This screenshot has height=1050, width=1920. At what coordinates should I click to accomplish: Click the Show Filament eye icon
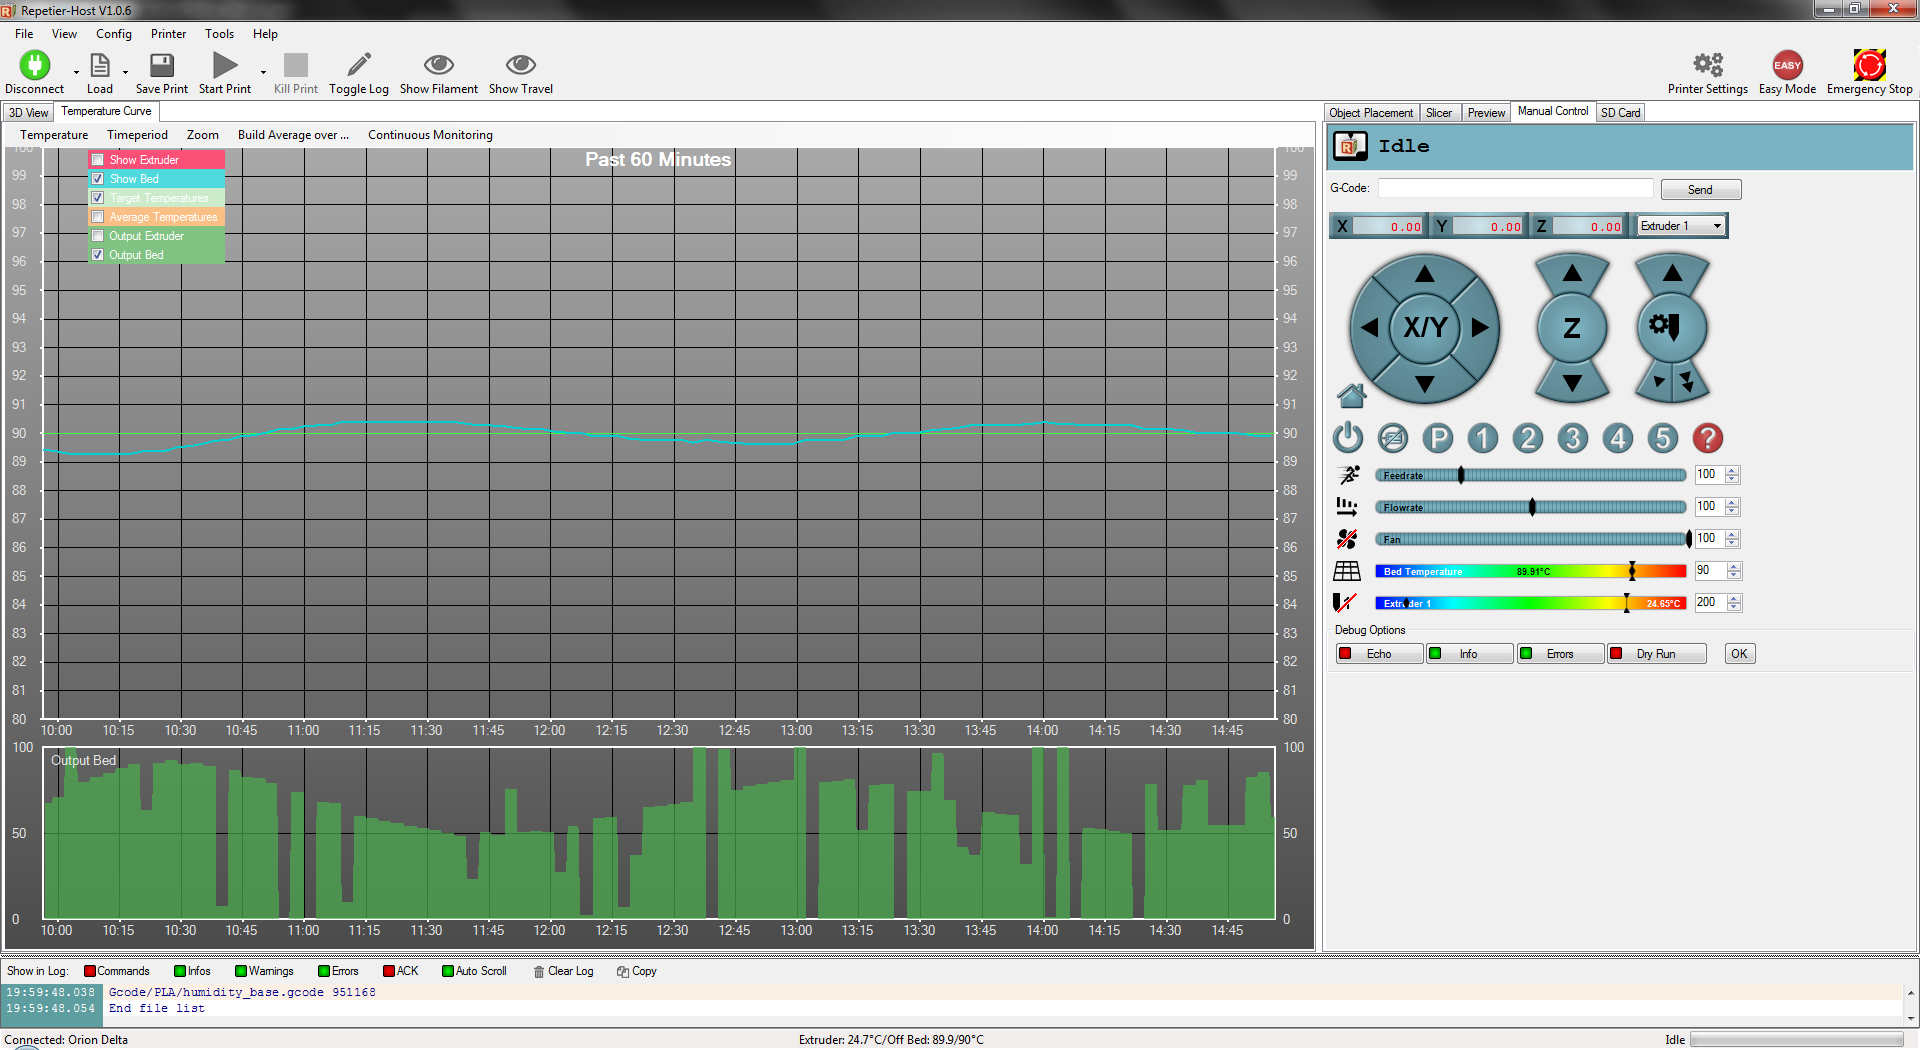[x=438, y=66]
